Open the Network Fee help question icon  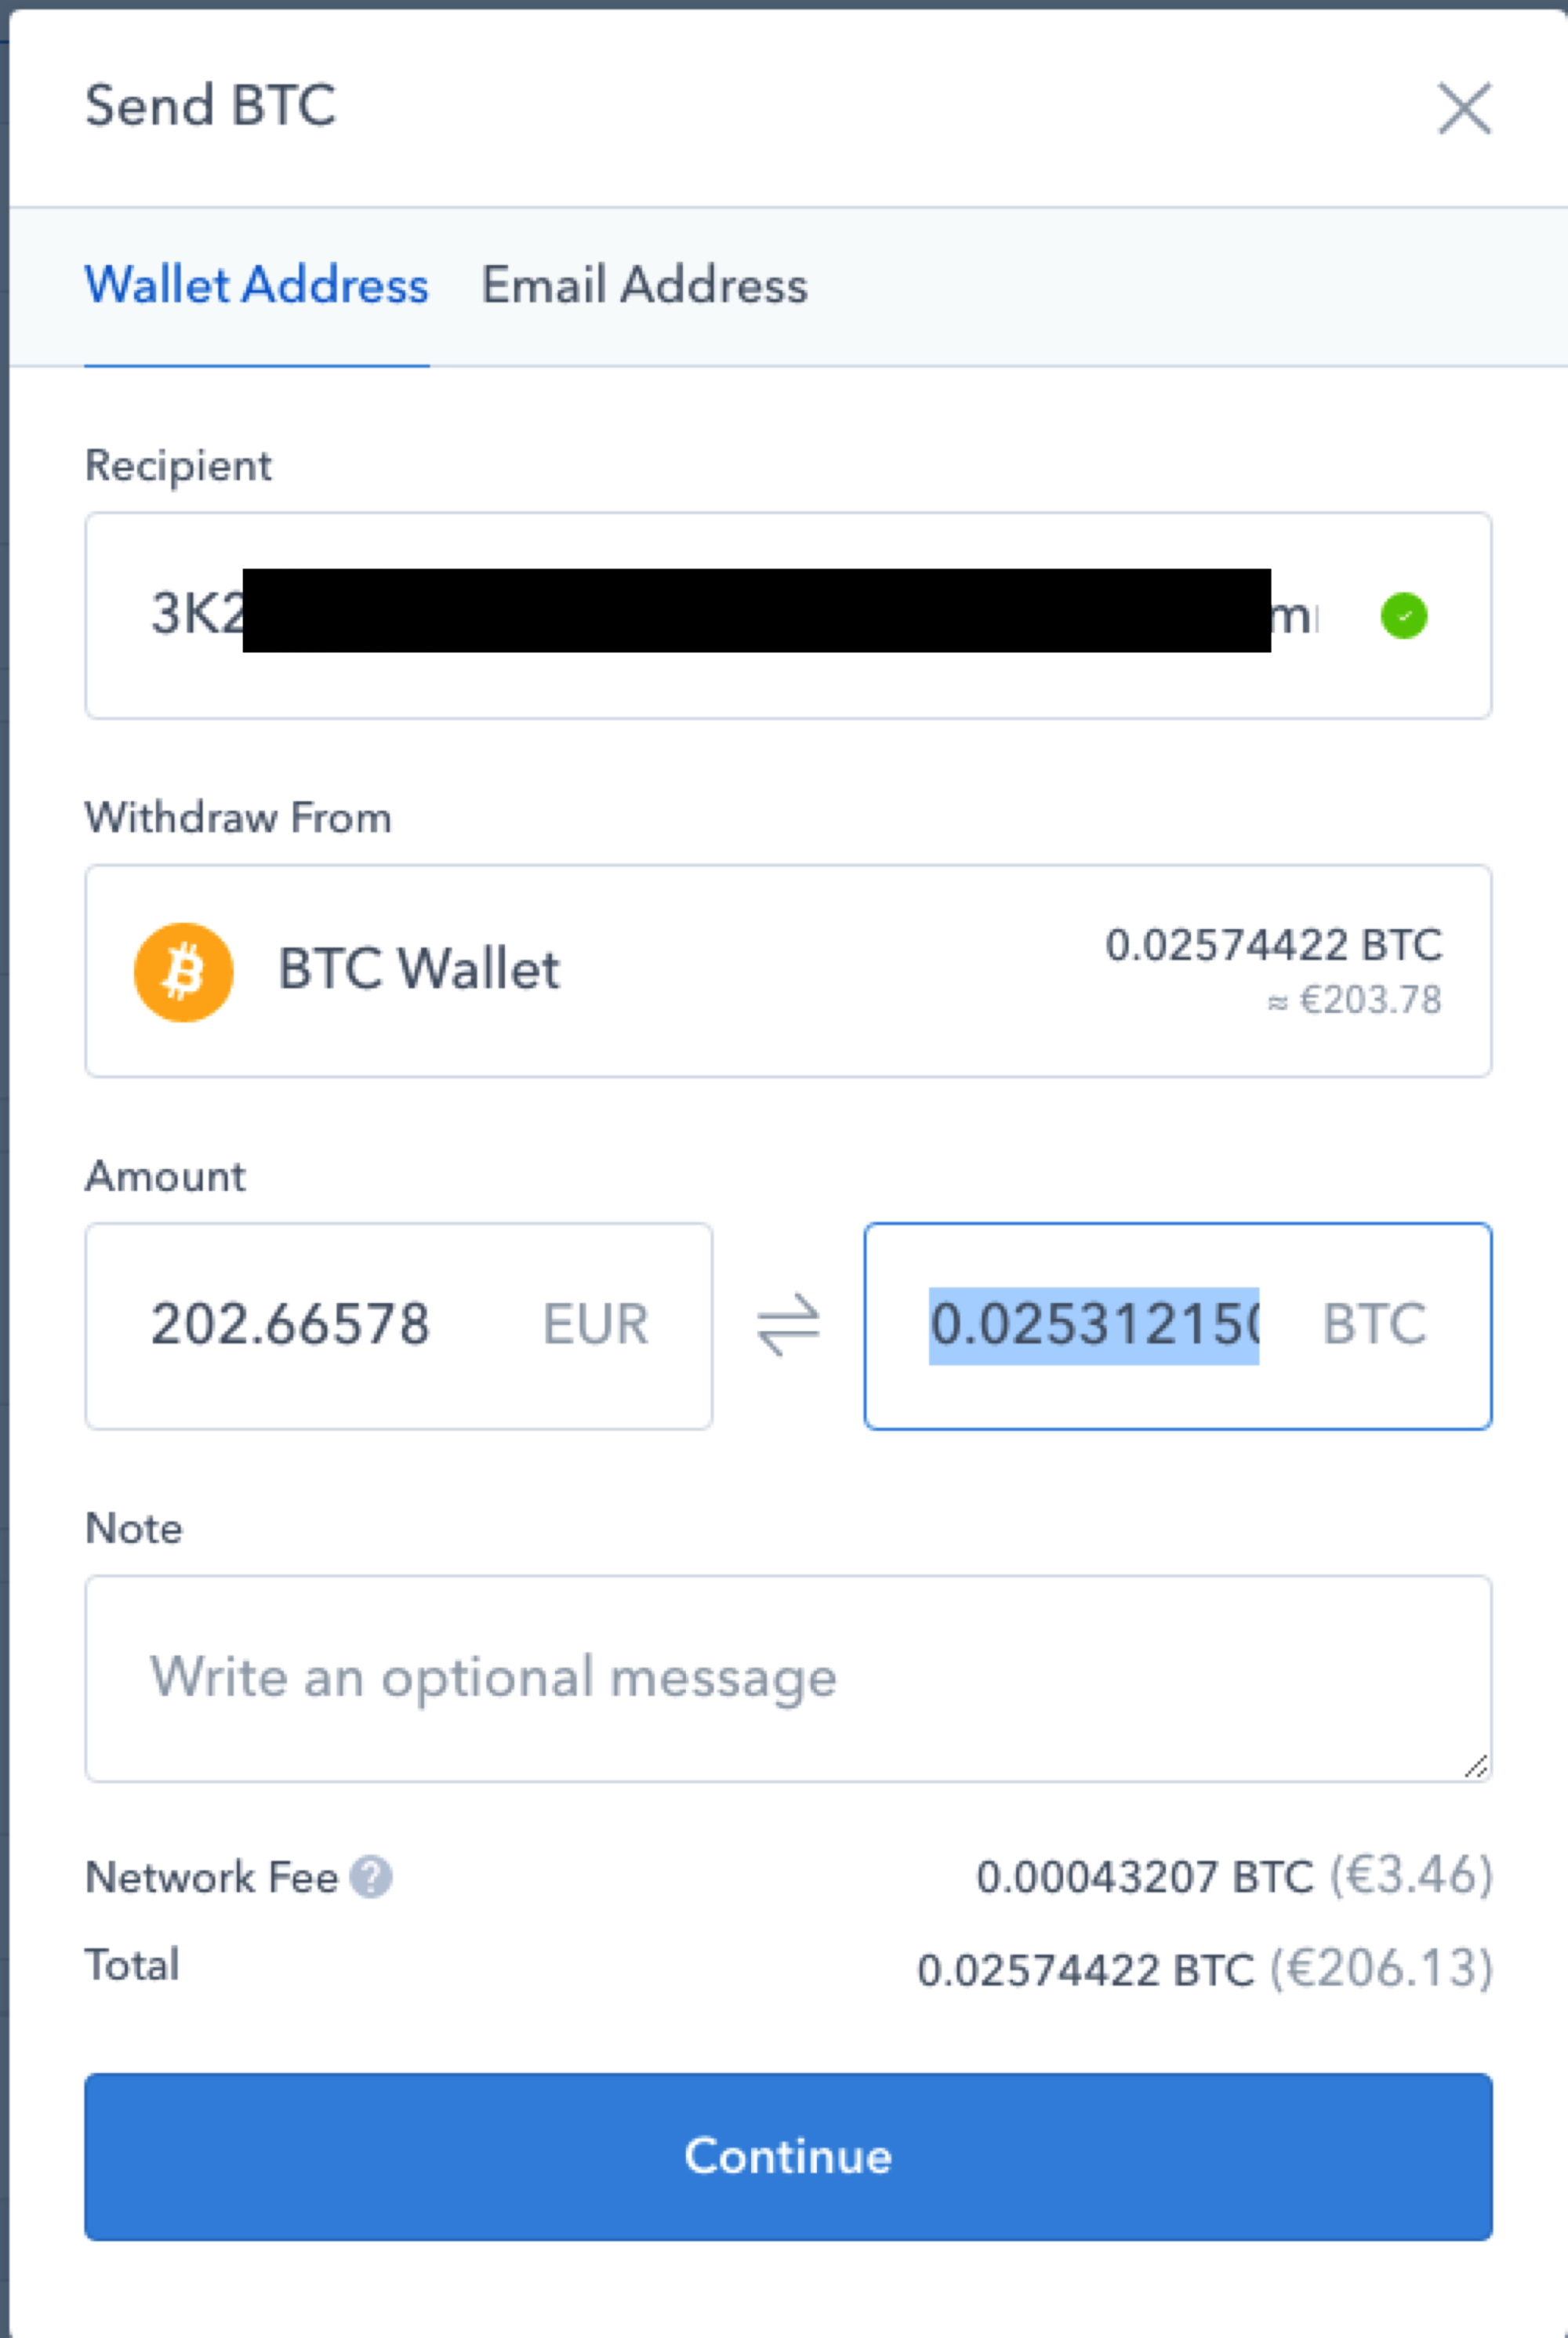(371, 1877)
